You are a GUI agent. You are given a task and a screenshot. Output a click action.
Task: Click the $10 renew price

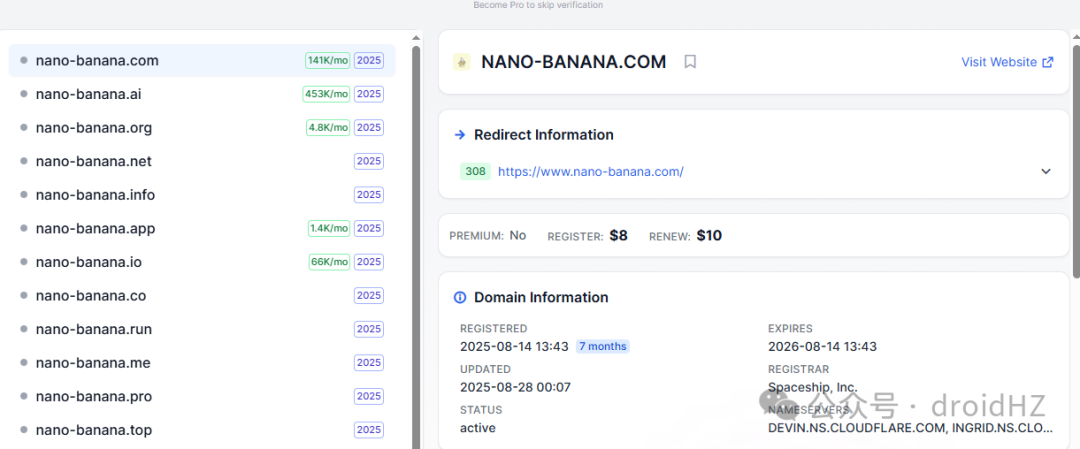pyautogui.click(x=709, y=236)
